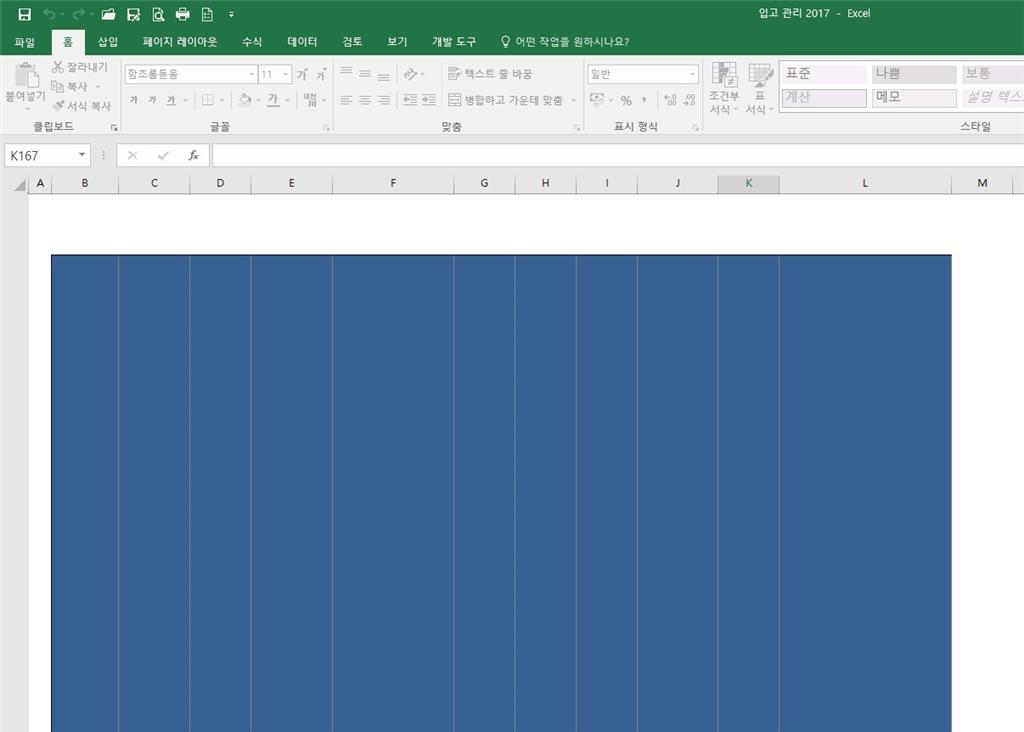Open the 파일 tab
Screen dimensions: 1024x732
(x=25, y=42)
